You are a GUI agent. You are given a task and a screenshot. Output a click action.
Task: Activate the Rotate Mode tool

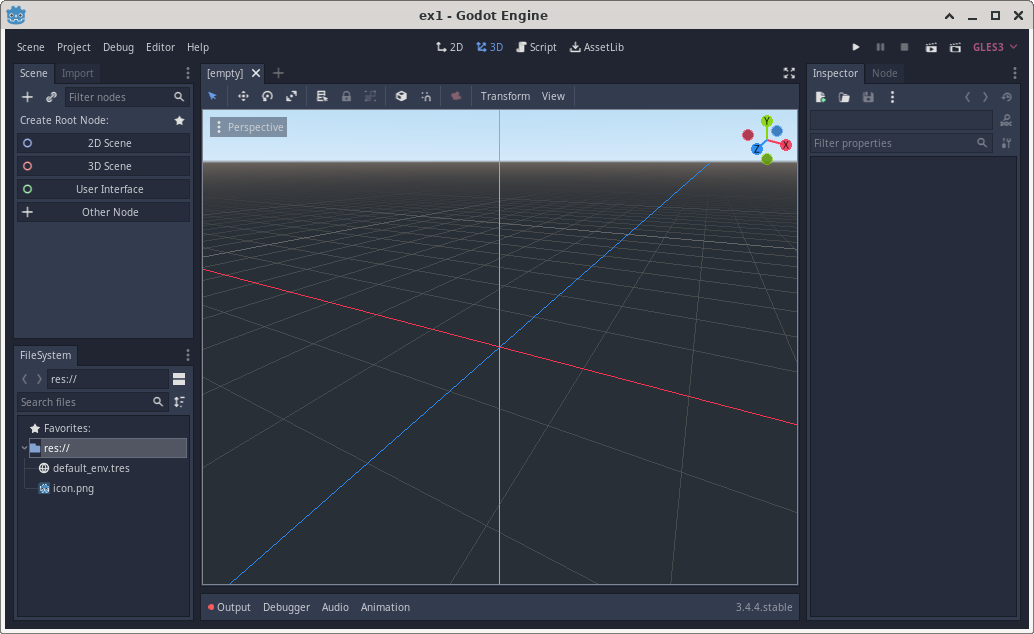click(267, 96)
